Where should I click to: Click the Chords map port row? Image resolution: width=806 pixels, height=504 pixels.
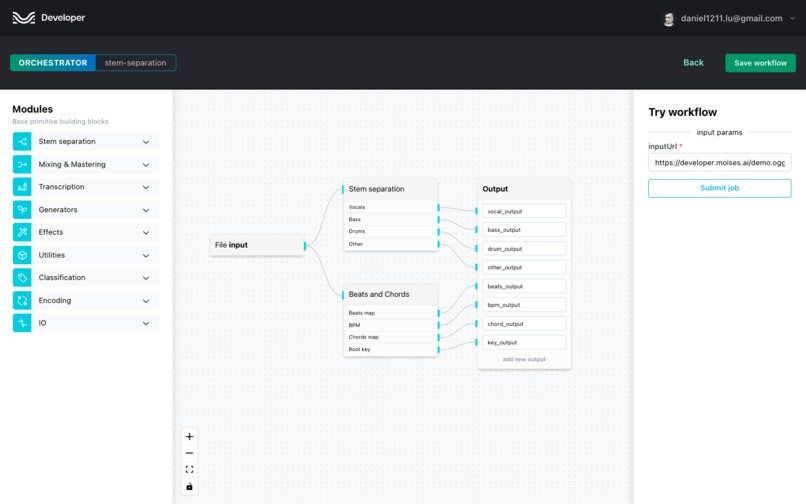(390, 337)
